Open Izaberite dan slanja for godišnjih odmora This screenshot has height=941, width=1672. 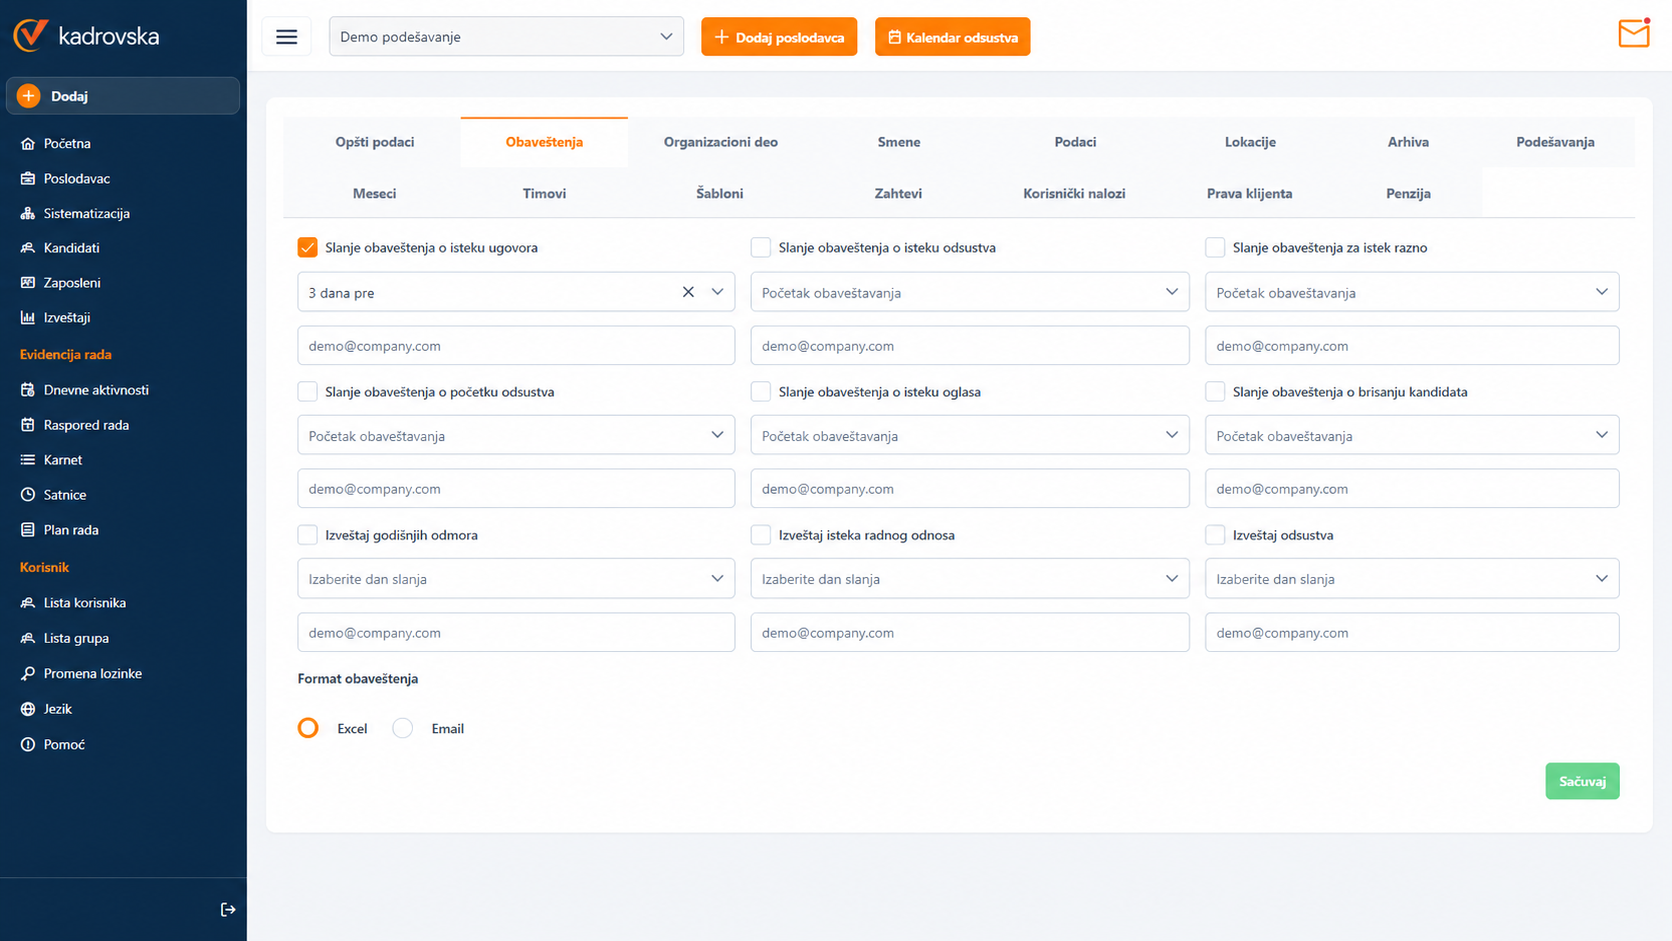[516, 578]
